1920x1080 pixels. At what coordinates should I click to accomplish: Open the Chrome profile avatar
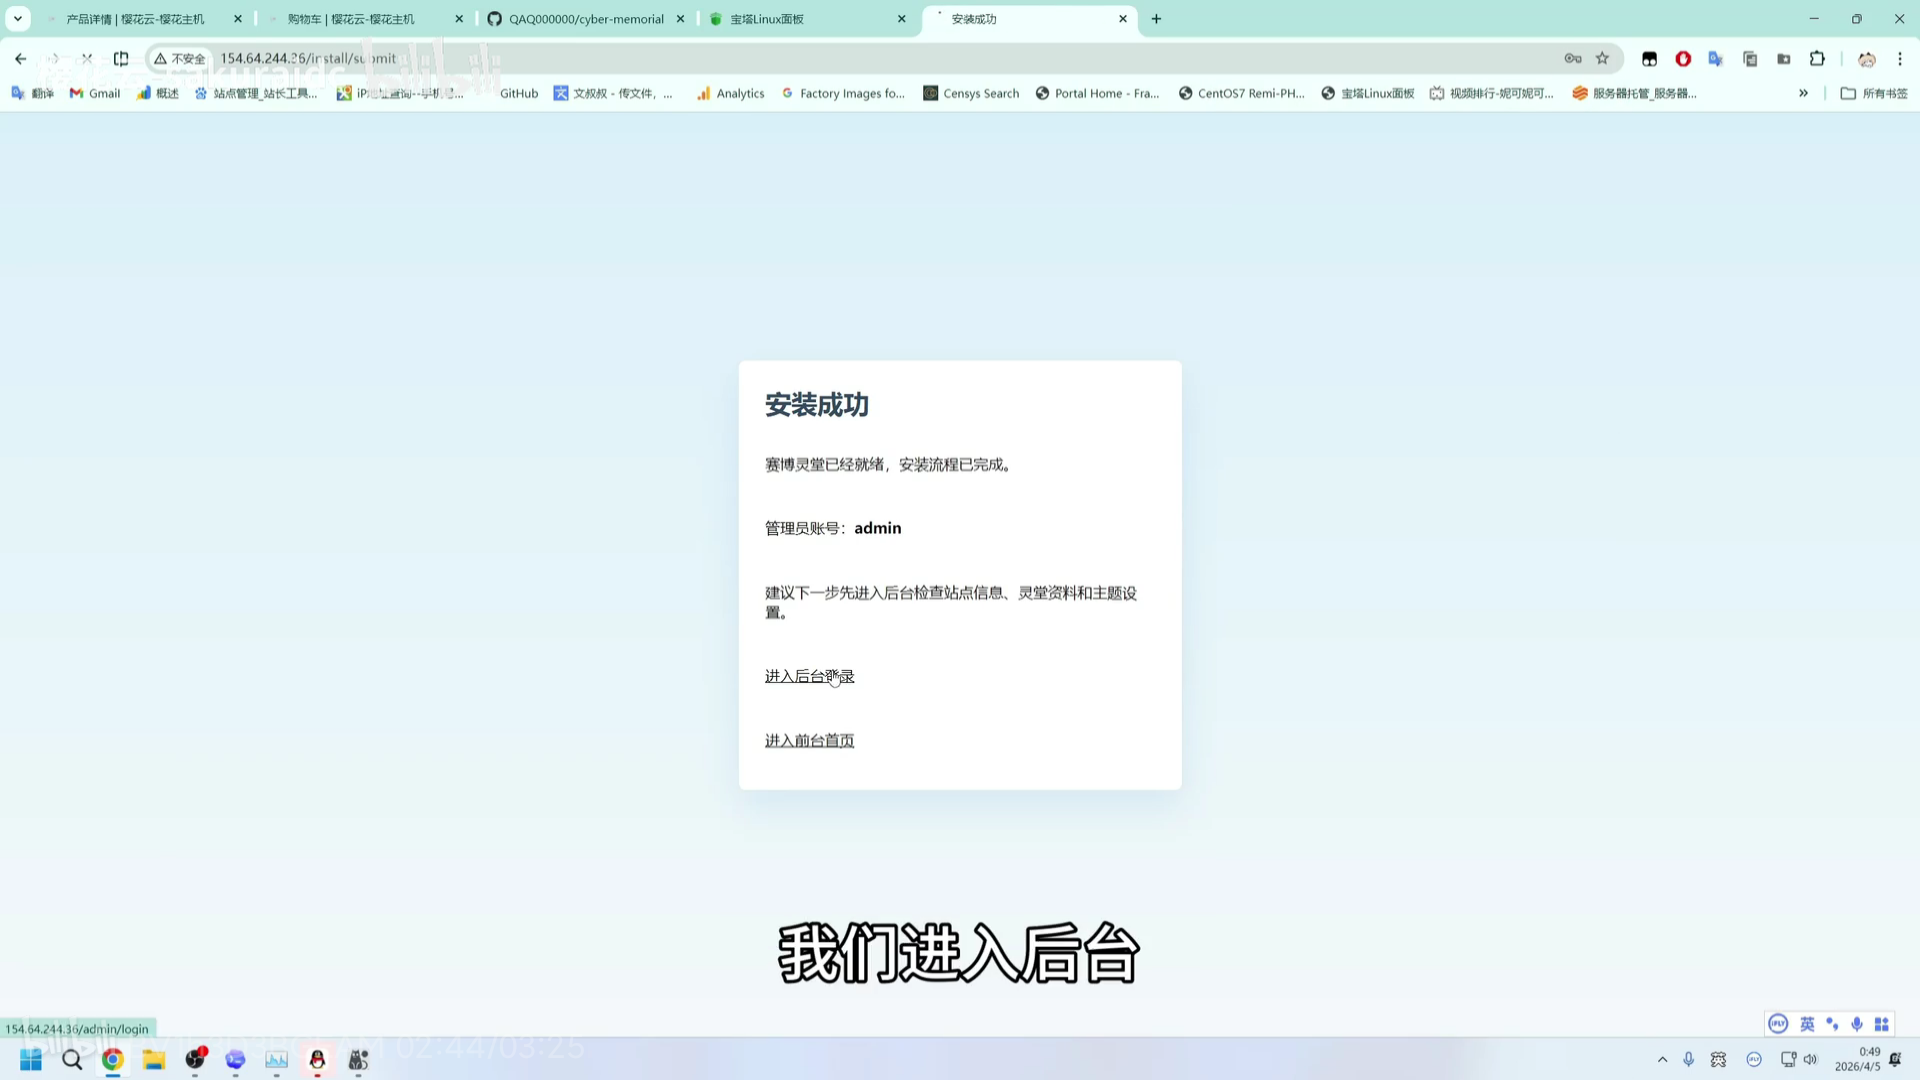[1867, 59]
